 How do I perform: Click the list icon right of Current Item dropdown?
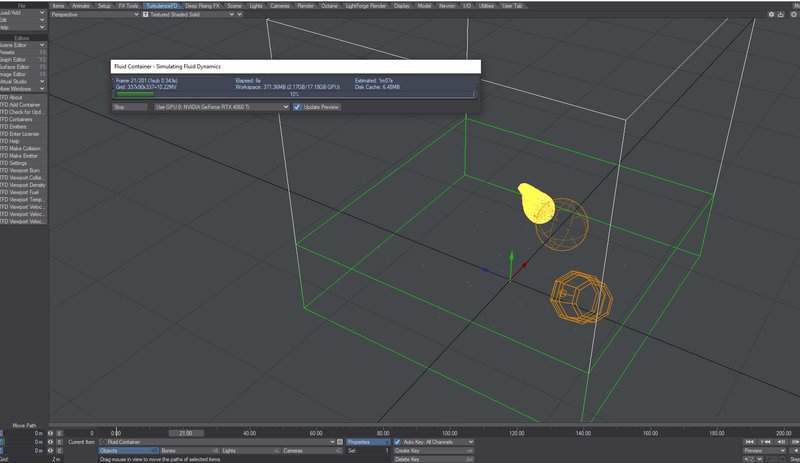(340, 442)
